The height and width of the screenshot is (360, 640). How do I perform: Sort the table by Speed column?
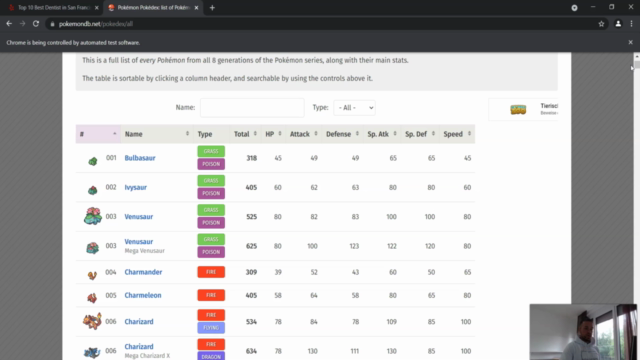coord(457,134)
